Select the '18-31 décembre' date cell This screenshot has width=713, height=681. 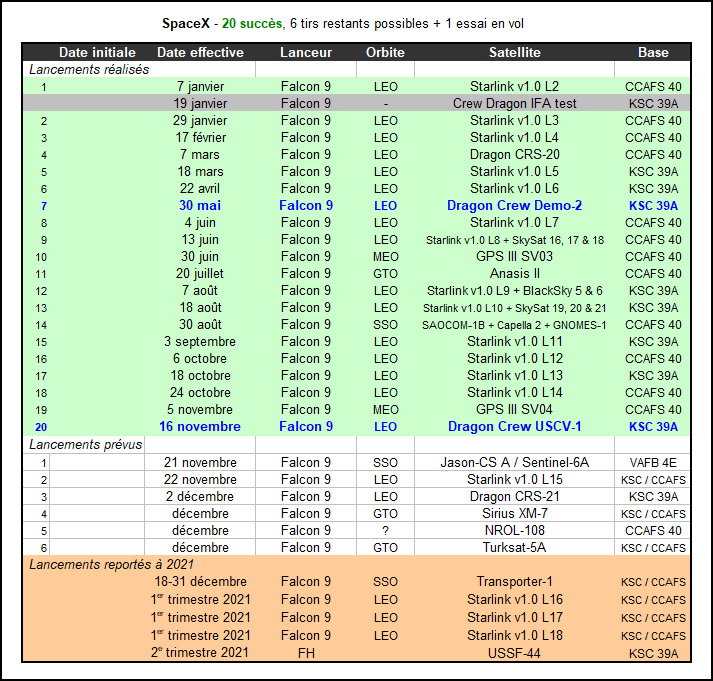tap(200, 581)
